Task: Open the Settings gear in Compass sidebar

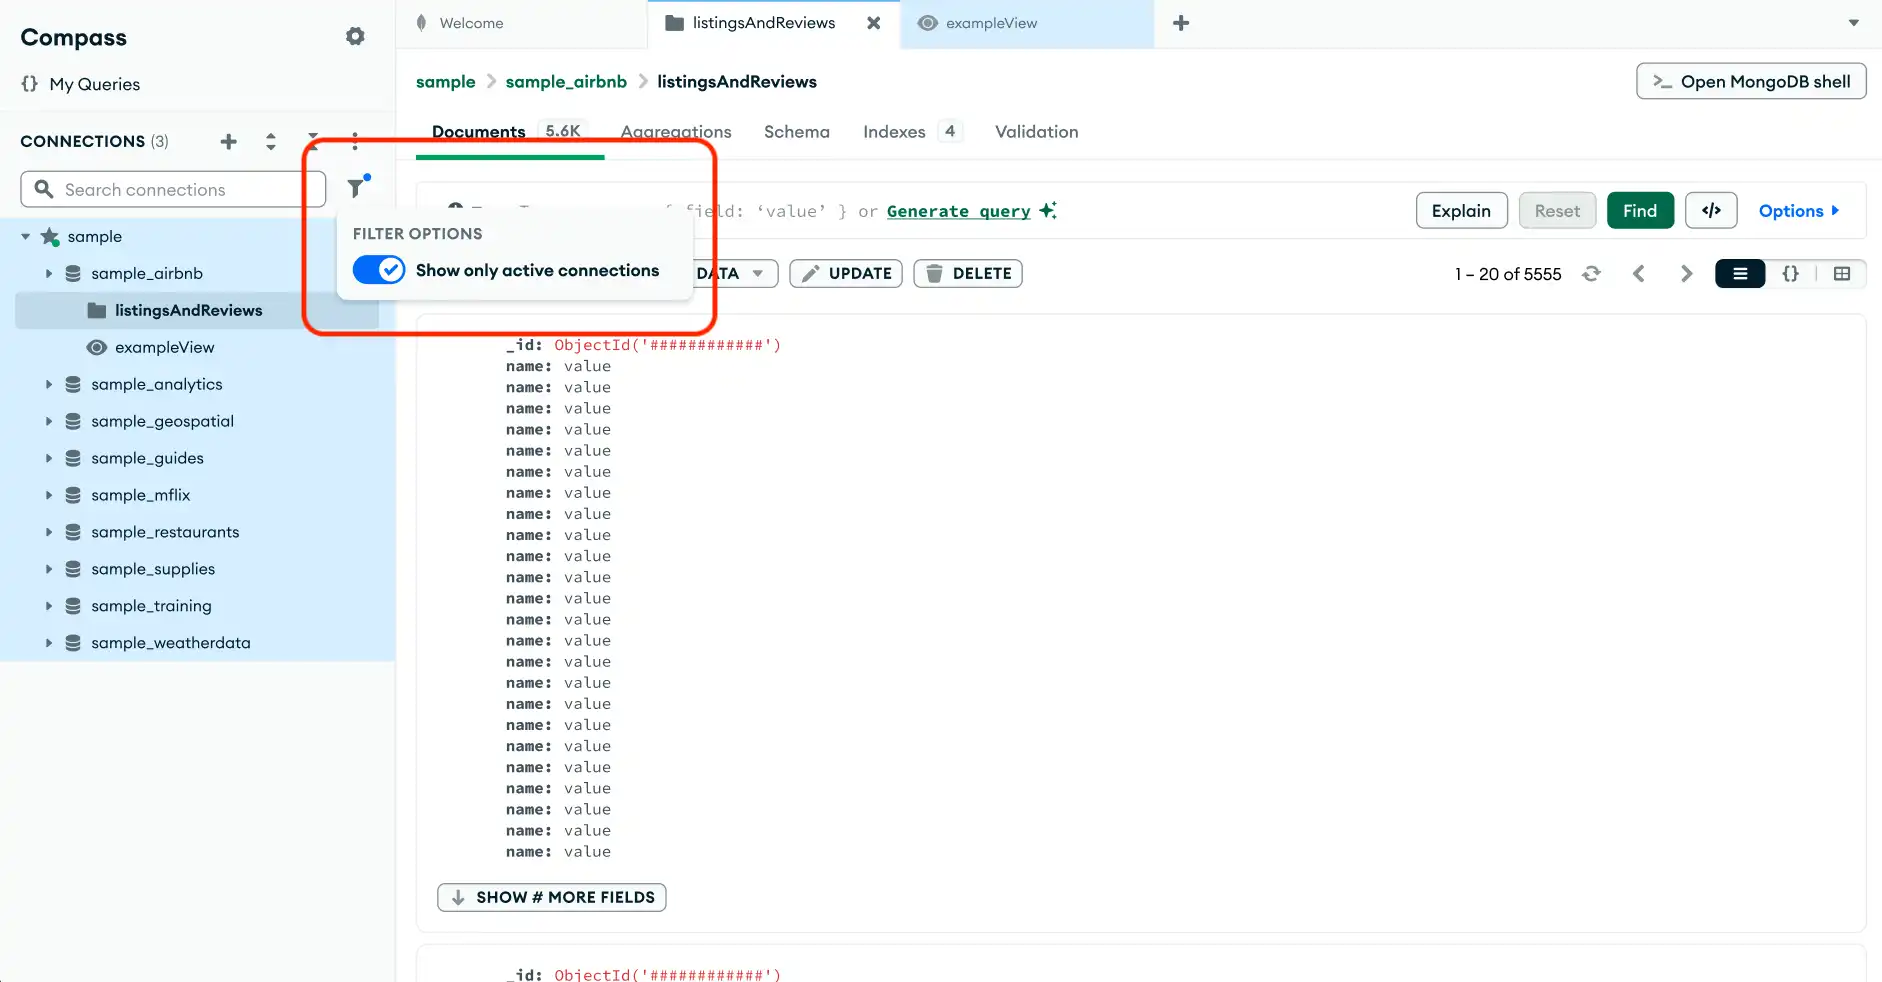Action: [x=355, y=35]
